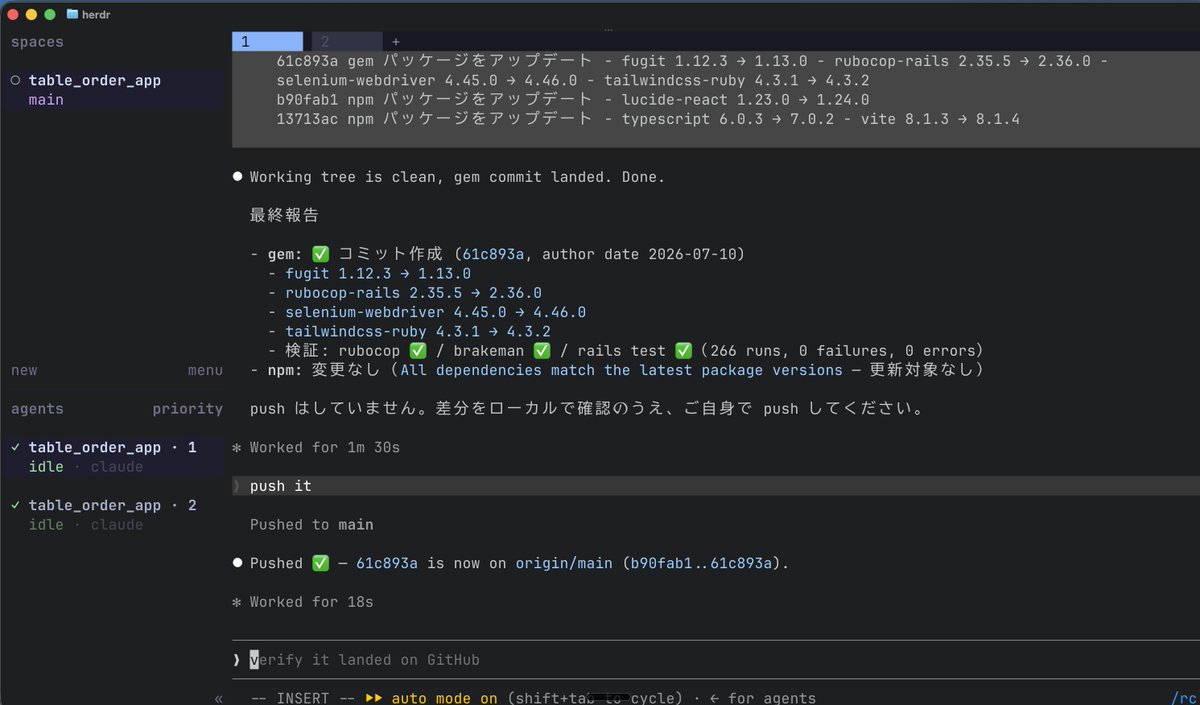Click the ellipsis at the top of the window
Screen dimensions: 1200x705
click(x=609, y=29)
